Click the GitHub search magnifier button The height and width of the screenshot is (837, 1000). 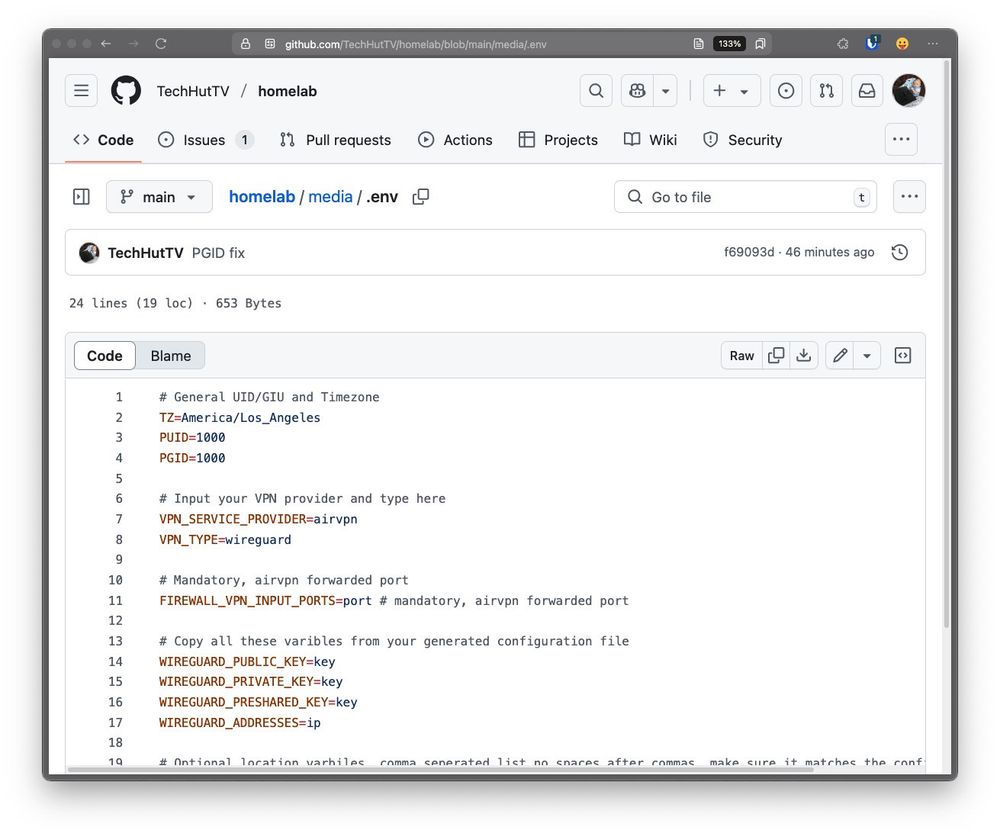[596, 91]
